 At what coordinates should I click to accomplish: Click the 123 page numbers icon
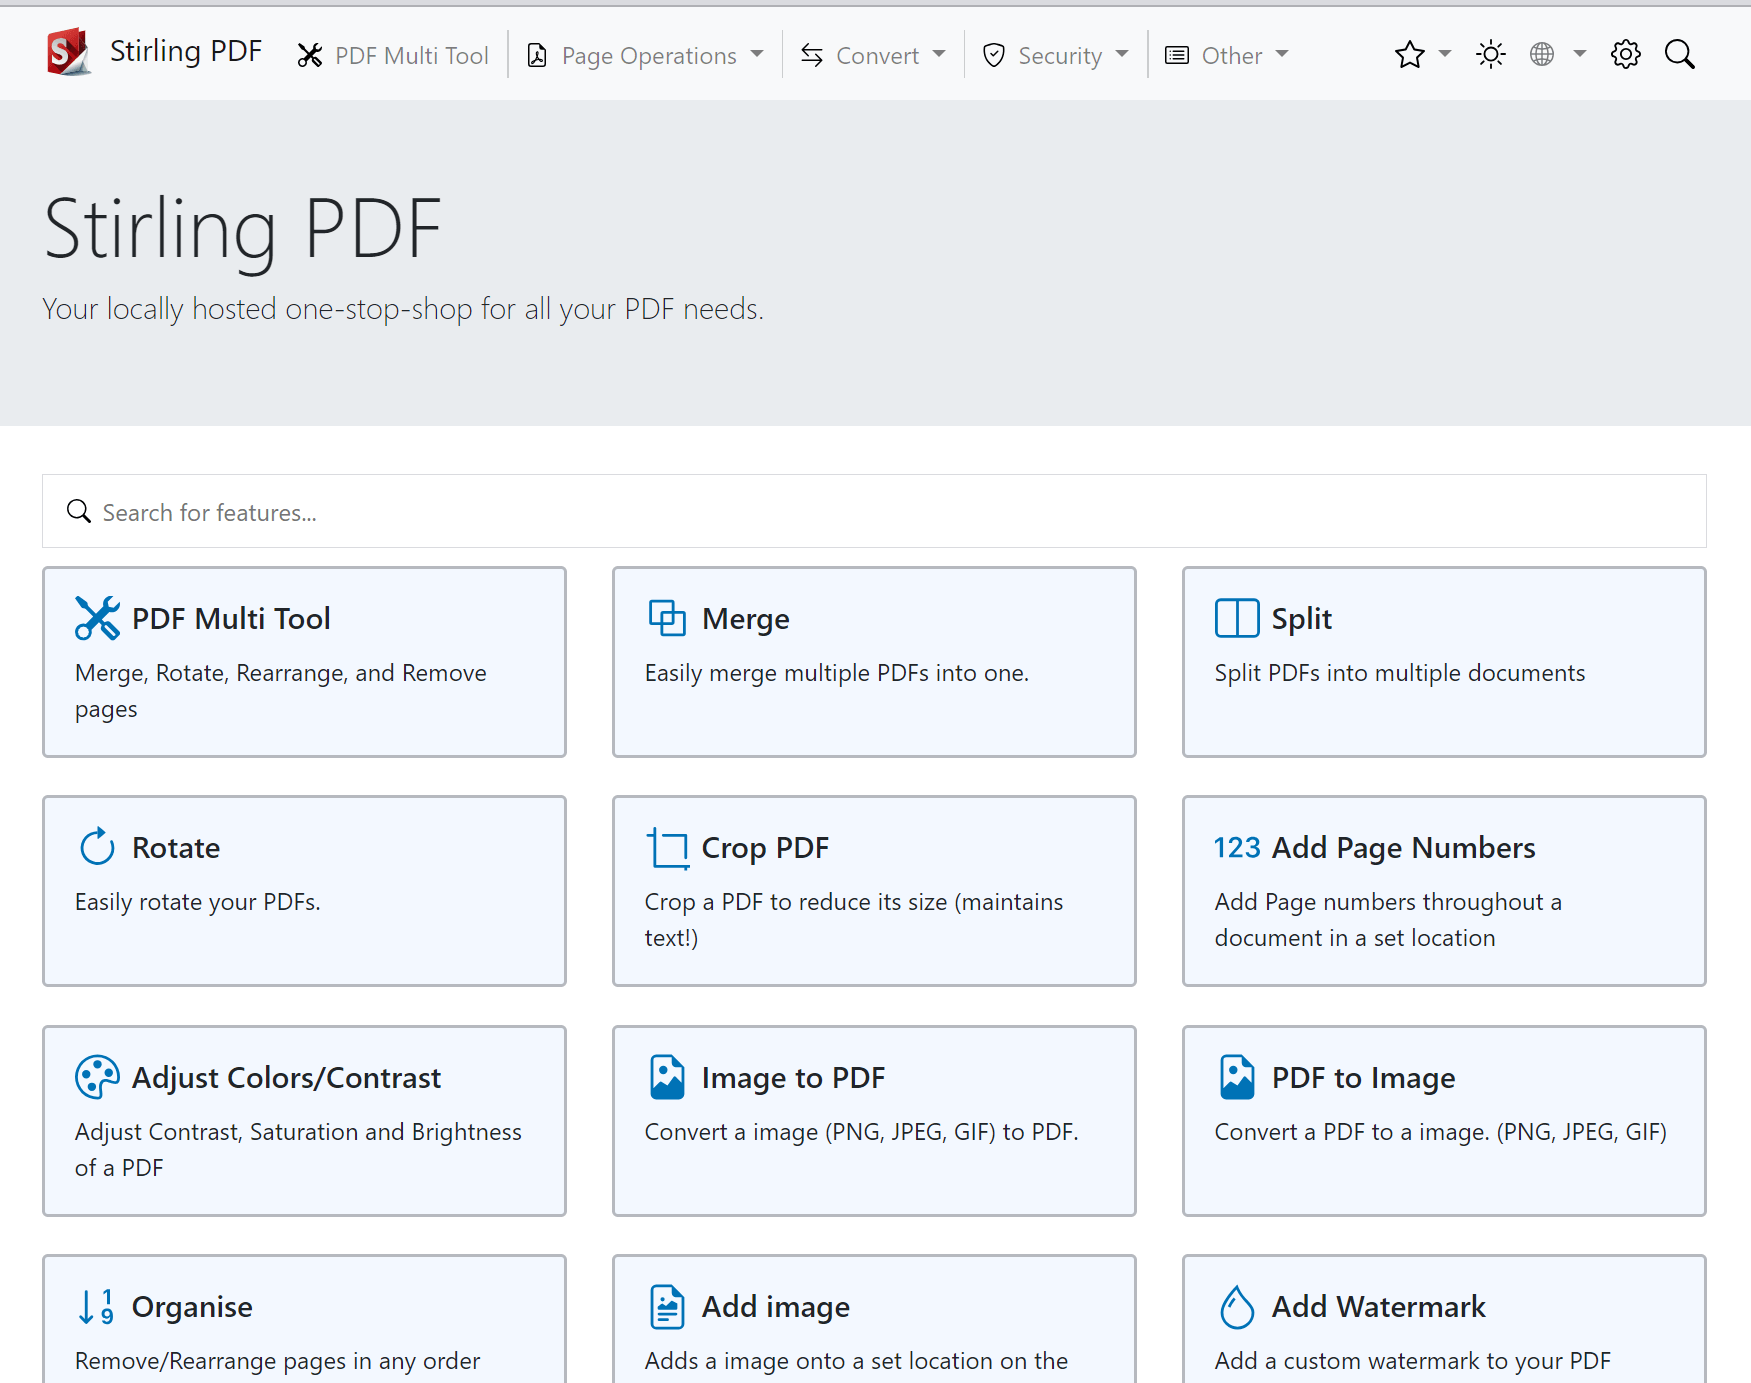coord(1237,847)
